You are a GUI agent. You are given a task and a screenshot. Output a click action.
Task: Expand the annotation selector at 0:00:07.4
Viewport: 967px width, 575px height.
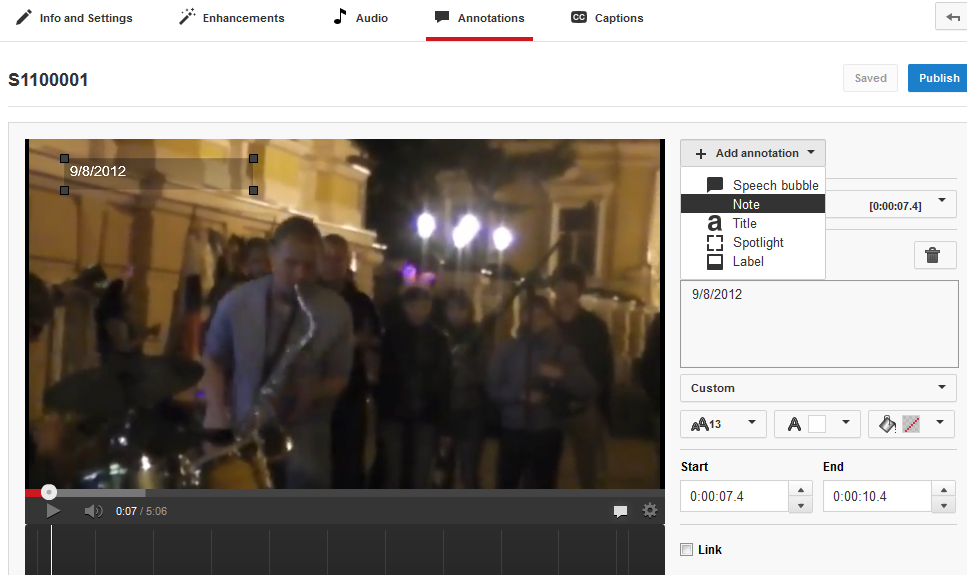[942, 201]
